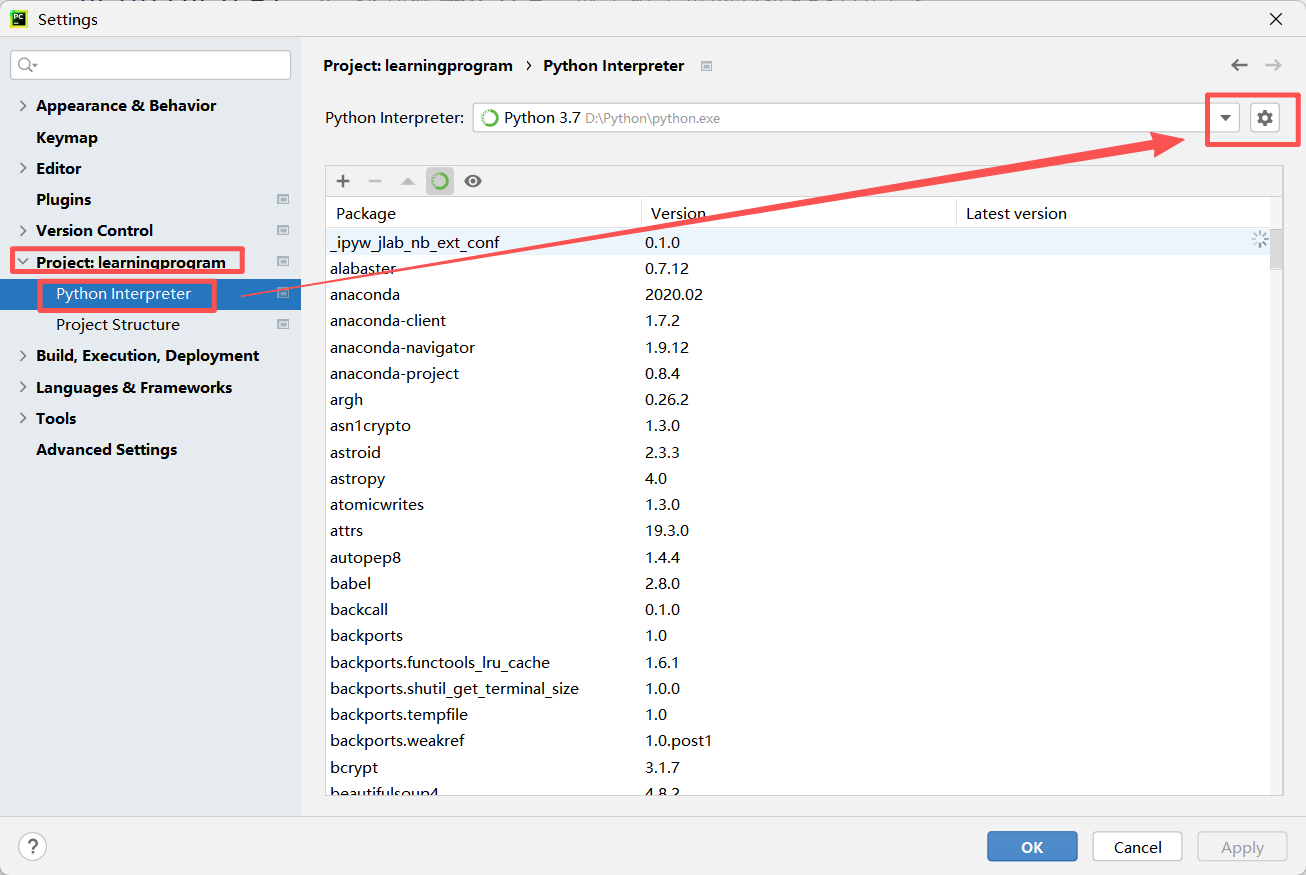
Task: Click the settings search field
Action: (150, 65)
